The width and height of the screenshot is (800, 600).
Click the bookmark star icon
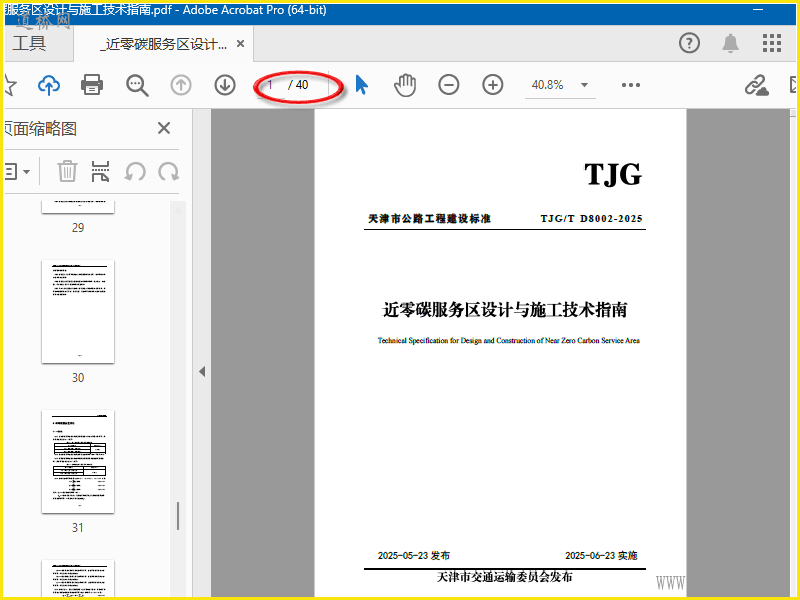(x=9, y=85)
